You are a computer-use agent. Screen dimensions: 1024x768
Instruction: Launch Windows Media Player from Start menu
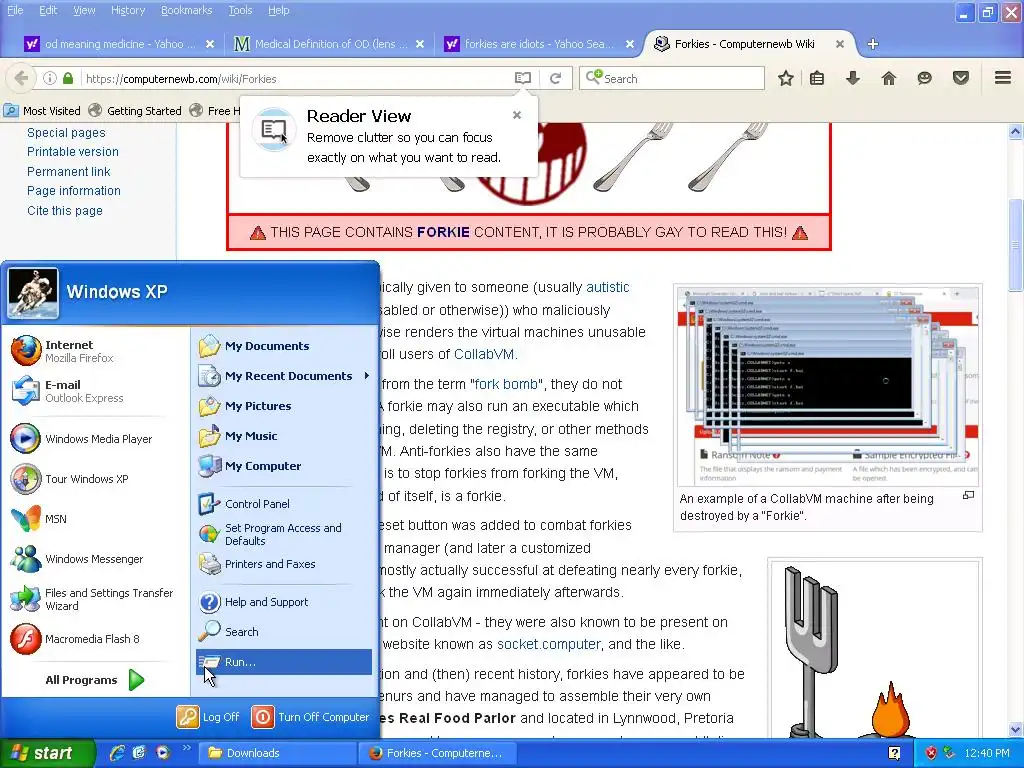tap(97, 439)
